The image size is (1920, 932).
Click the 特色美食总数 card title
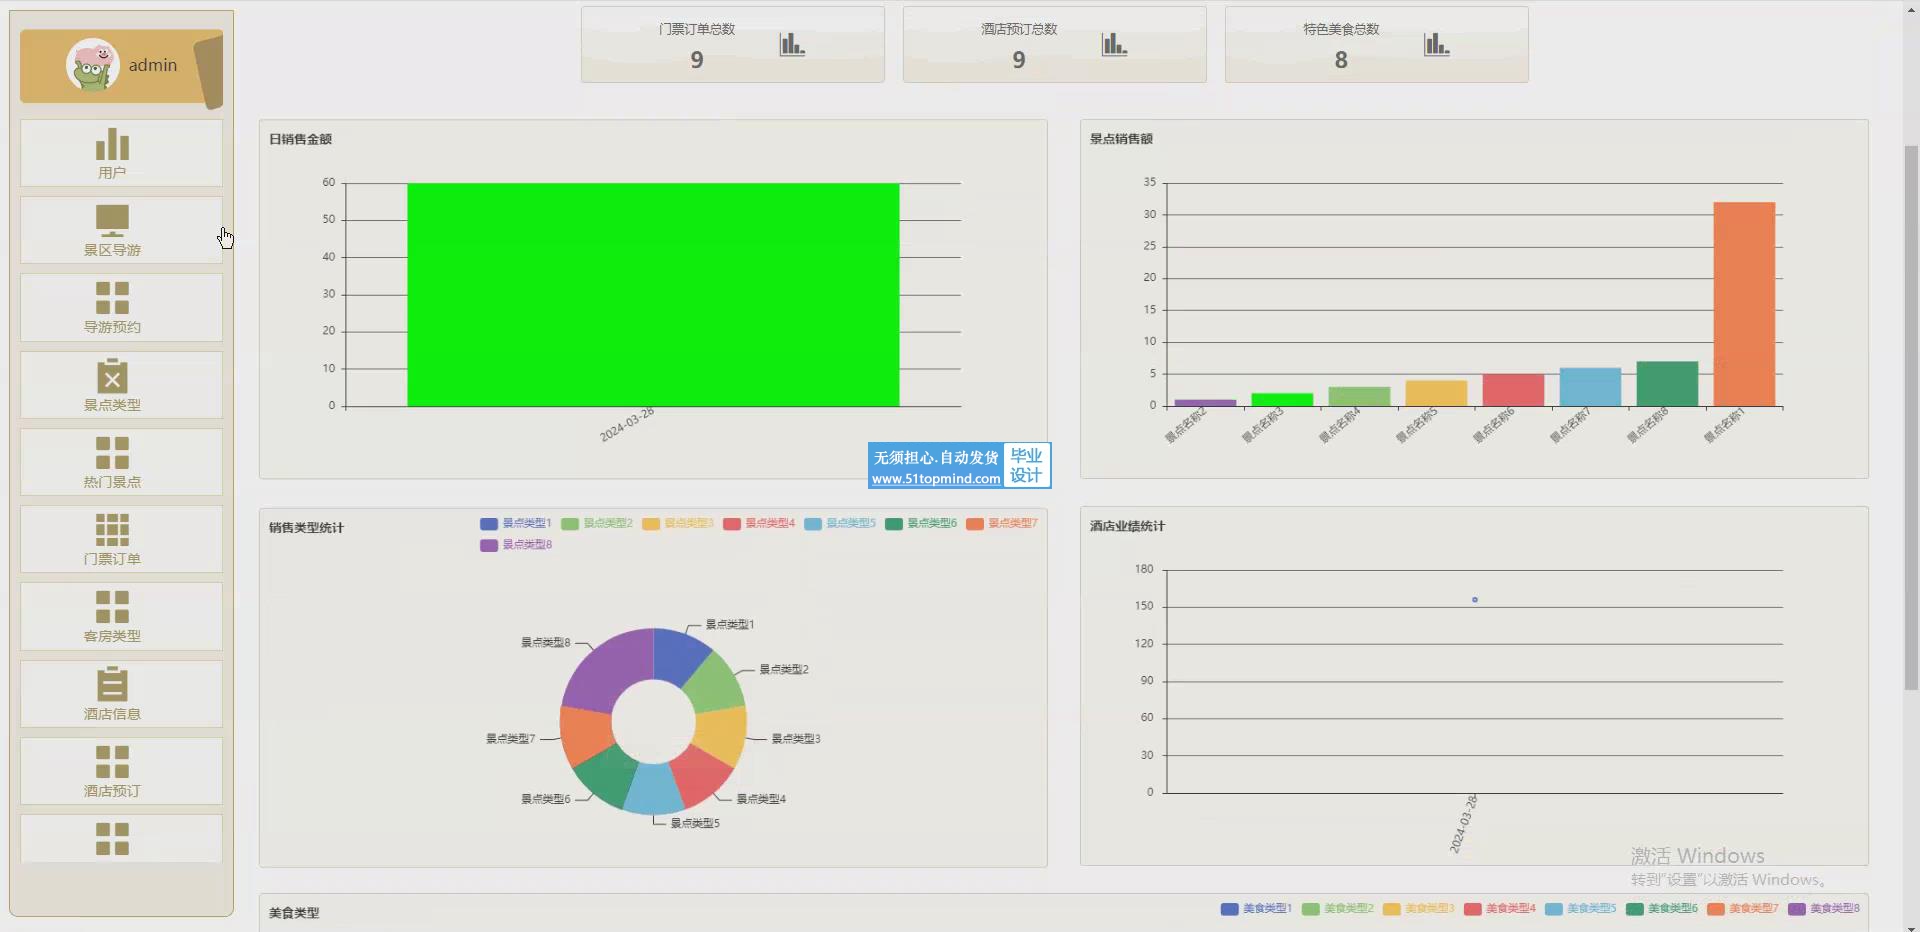(1341, 29)
